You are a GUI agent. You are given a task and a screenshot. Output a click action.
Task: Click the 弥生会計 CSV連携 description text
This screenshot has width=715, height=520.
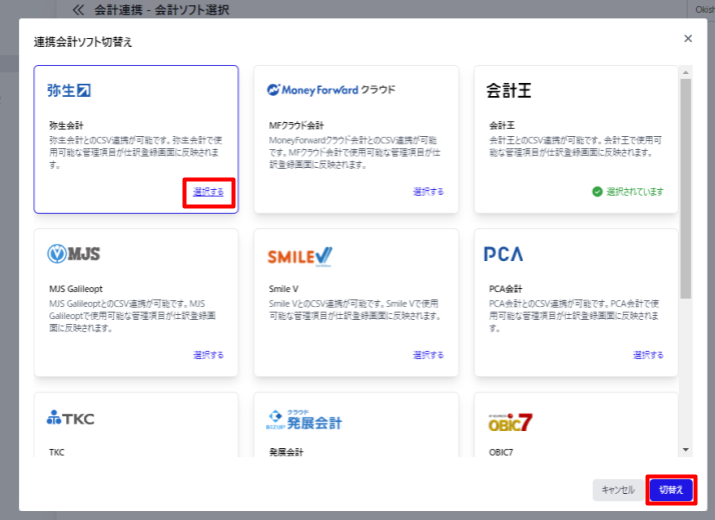click(136, 152)
